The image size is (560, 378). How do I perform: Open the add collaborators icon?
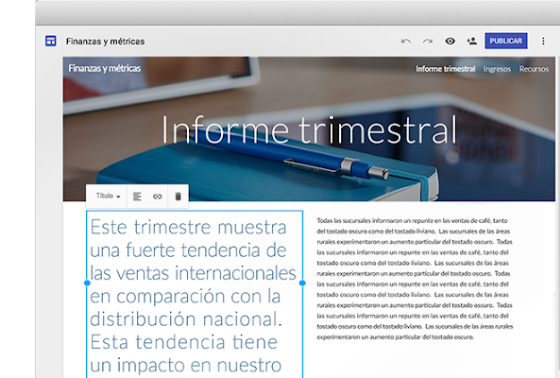point(472,41)
